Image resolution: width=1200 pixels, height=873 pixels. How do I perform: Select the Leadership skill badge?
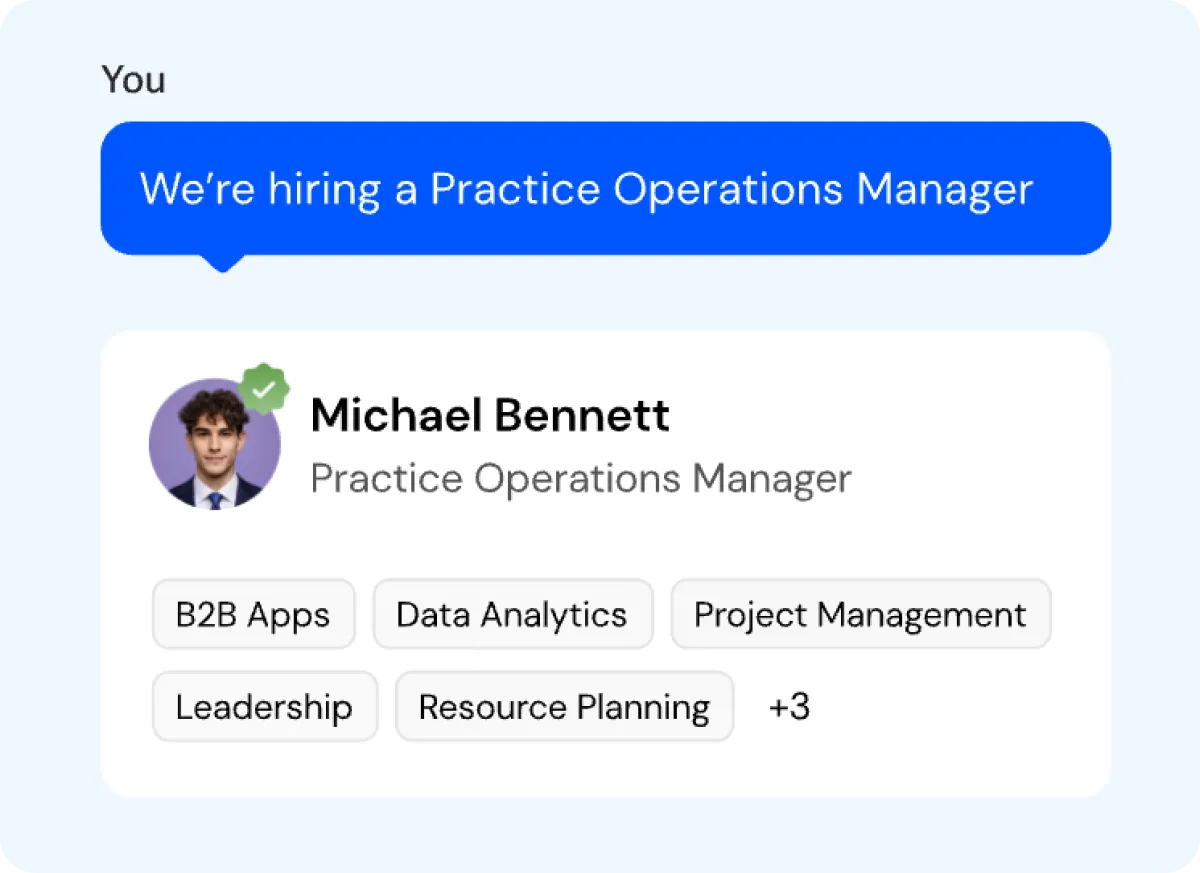[x=264, y=706]
